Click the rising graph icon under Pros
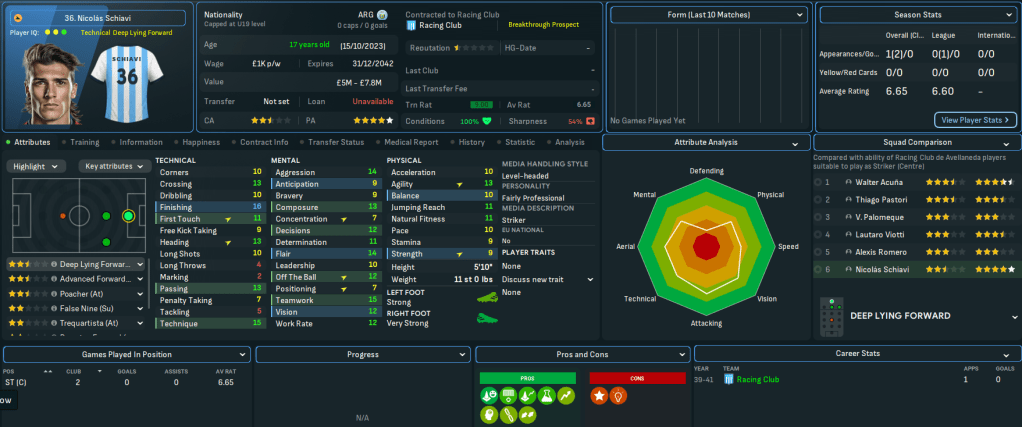The image size is (1022, 427). point(567,397)
